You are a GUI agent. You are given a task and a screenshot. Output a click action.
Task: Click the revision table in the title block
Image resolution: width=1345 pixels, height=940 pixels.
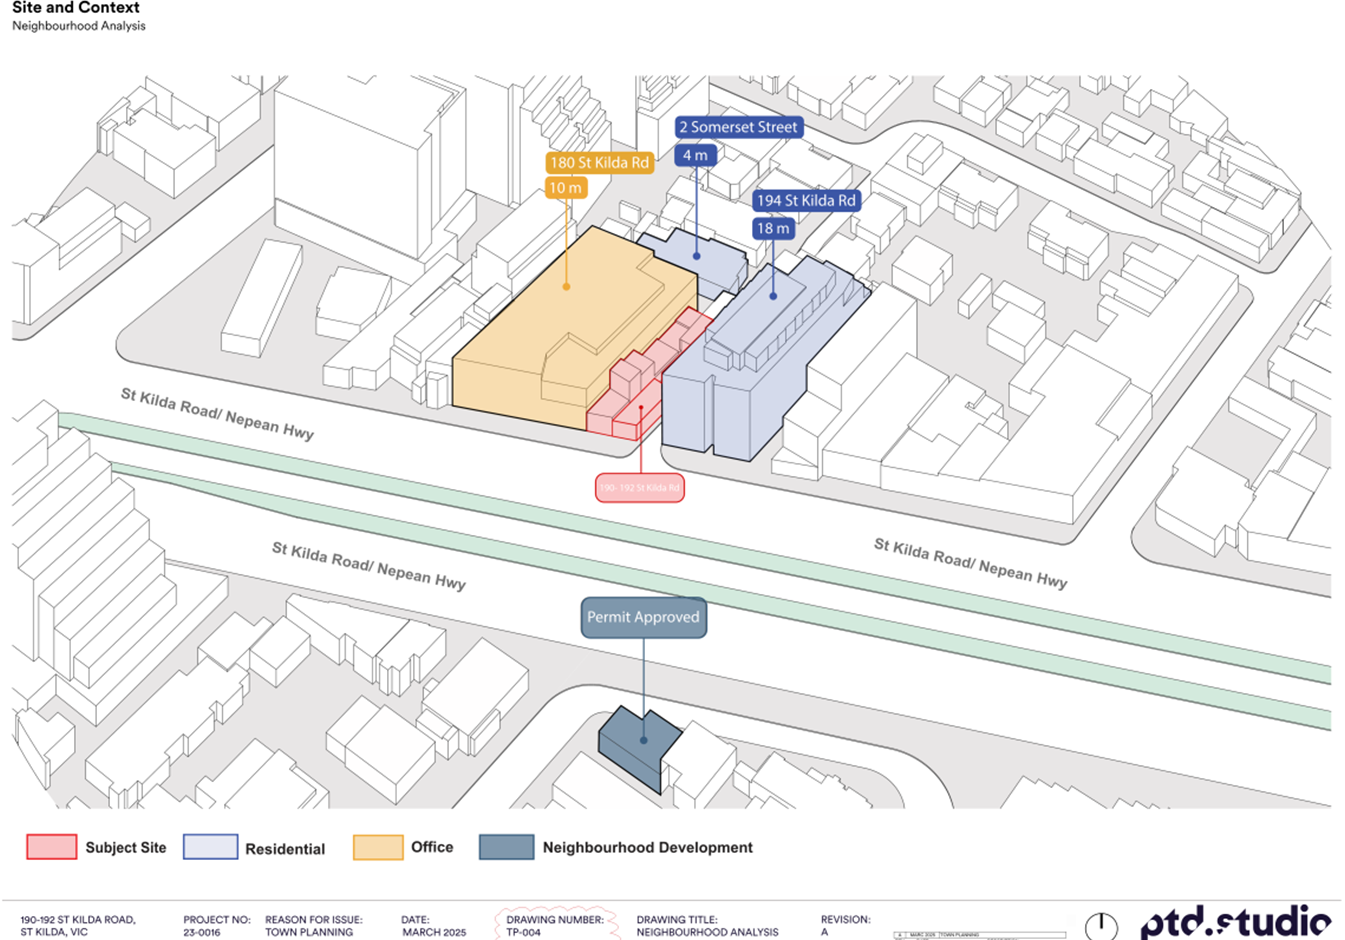978,935
